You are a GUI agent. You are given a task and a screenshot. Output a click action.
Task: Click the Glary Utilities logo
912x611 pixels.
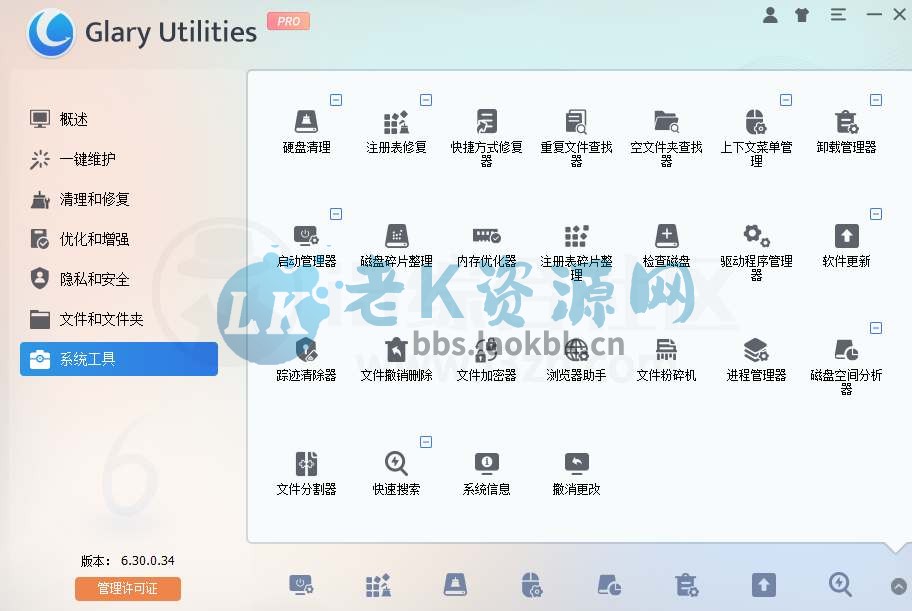click(51, 33)
